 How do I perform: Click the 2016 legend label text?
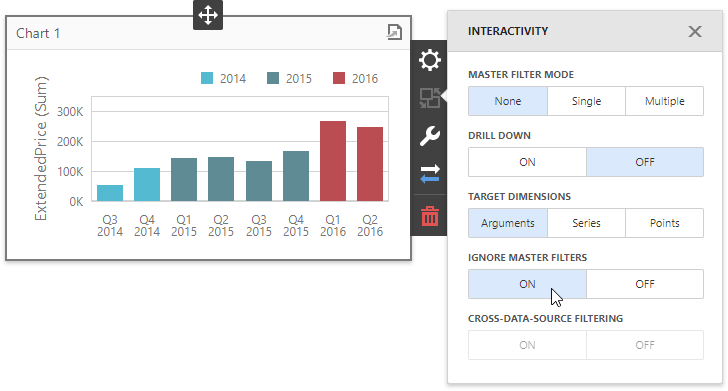365,78
